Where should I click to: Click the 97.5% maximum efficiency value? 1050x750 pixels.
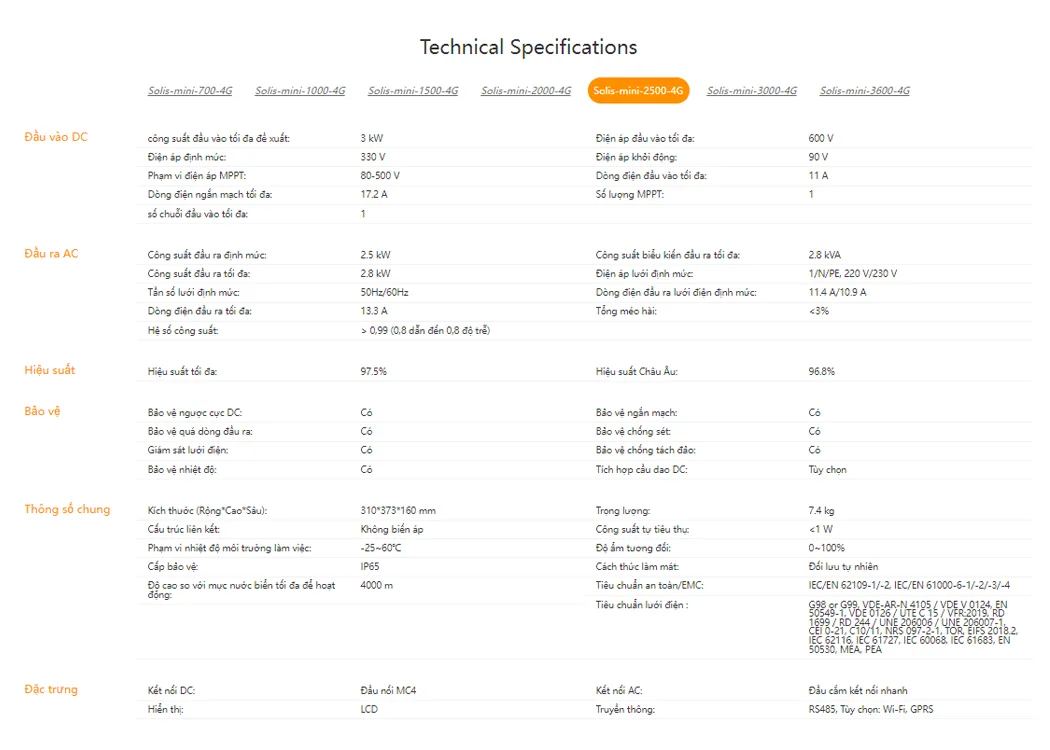pos(373,372)
